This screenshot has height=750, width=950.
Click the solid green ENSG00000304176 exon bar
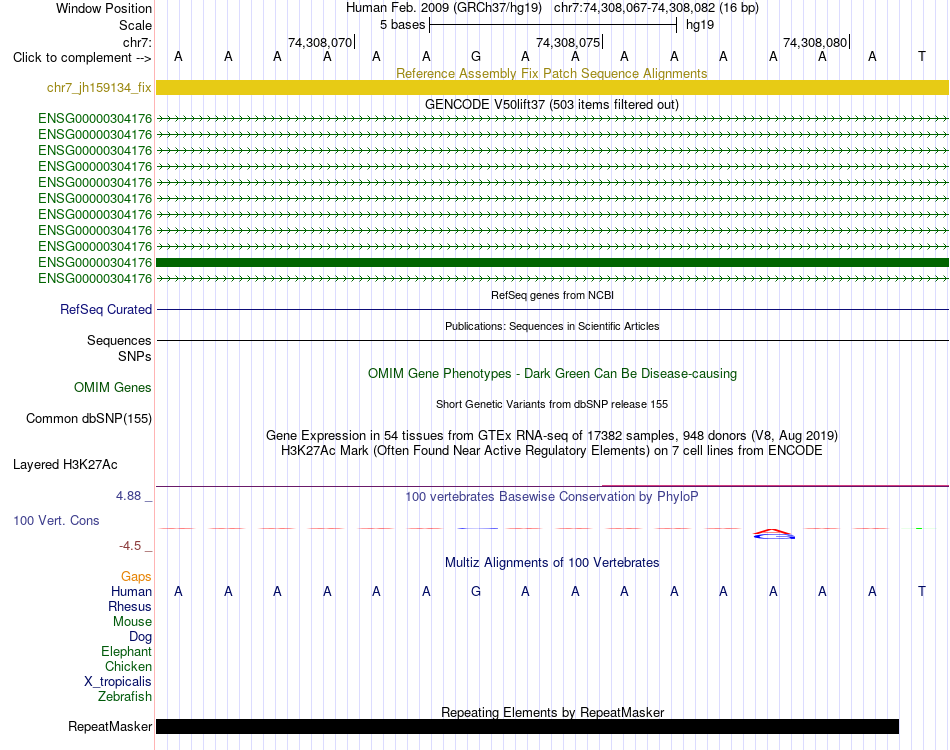coord(552,262)
